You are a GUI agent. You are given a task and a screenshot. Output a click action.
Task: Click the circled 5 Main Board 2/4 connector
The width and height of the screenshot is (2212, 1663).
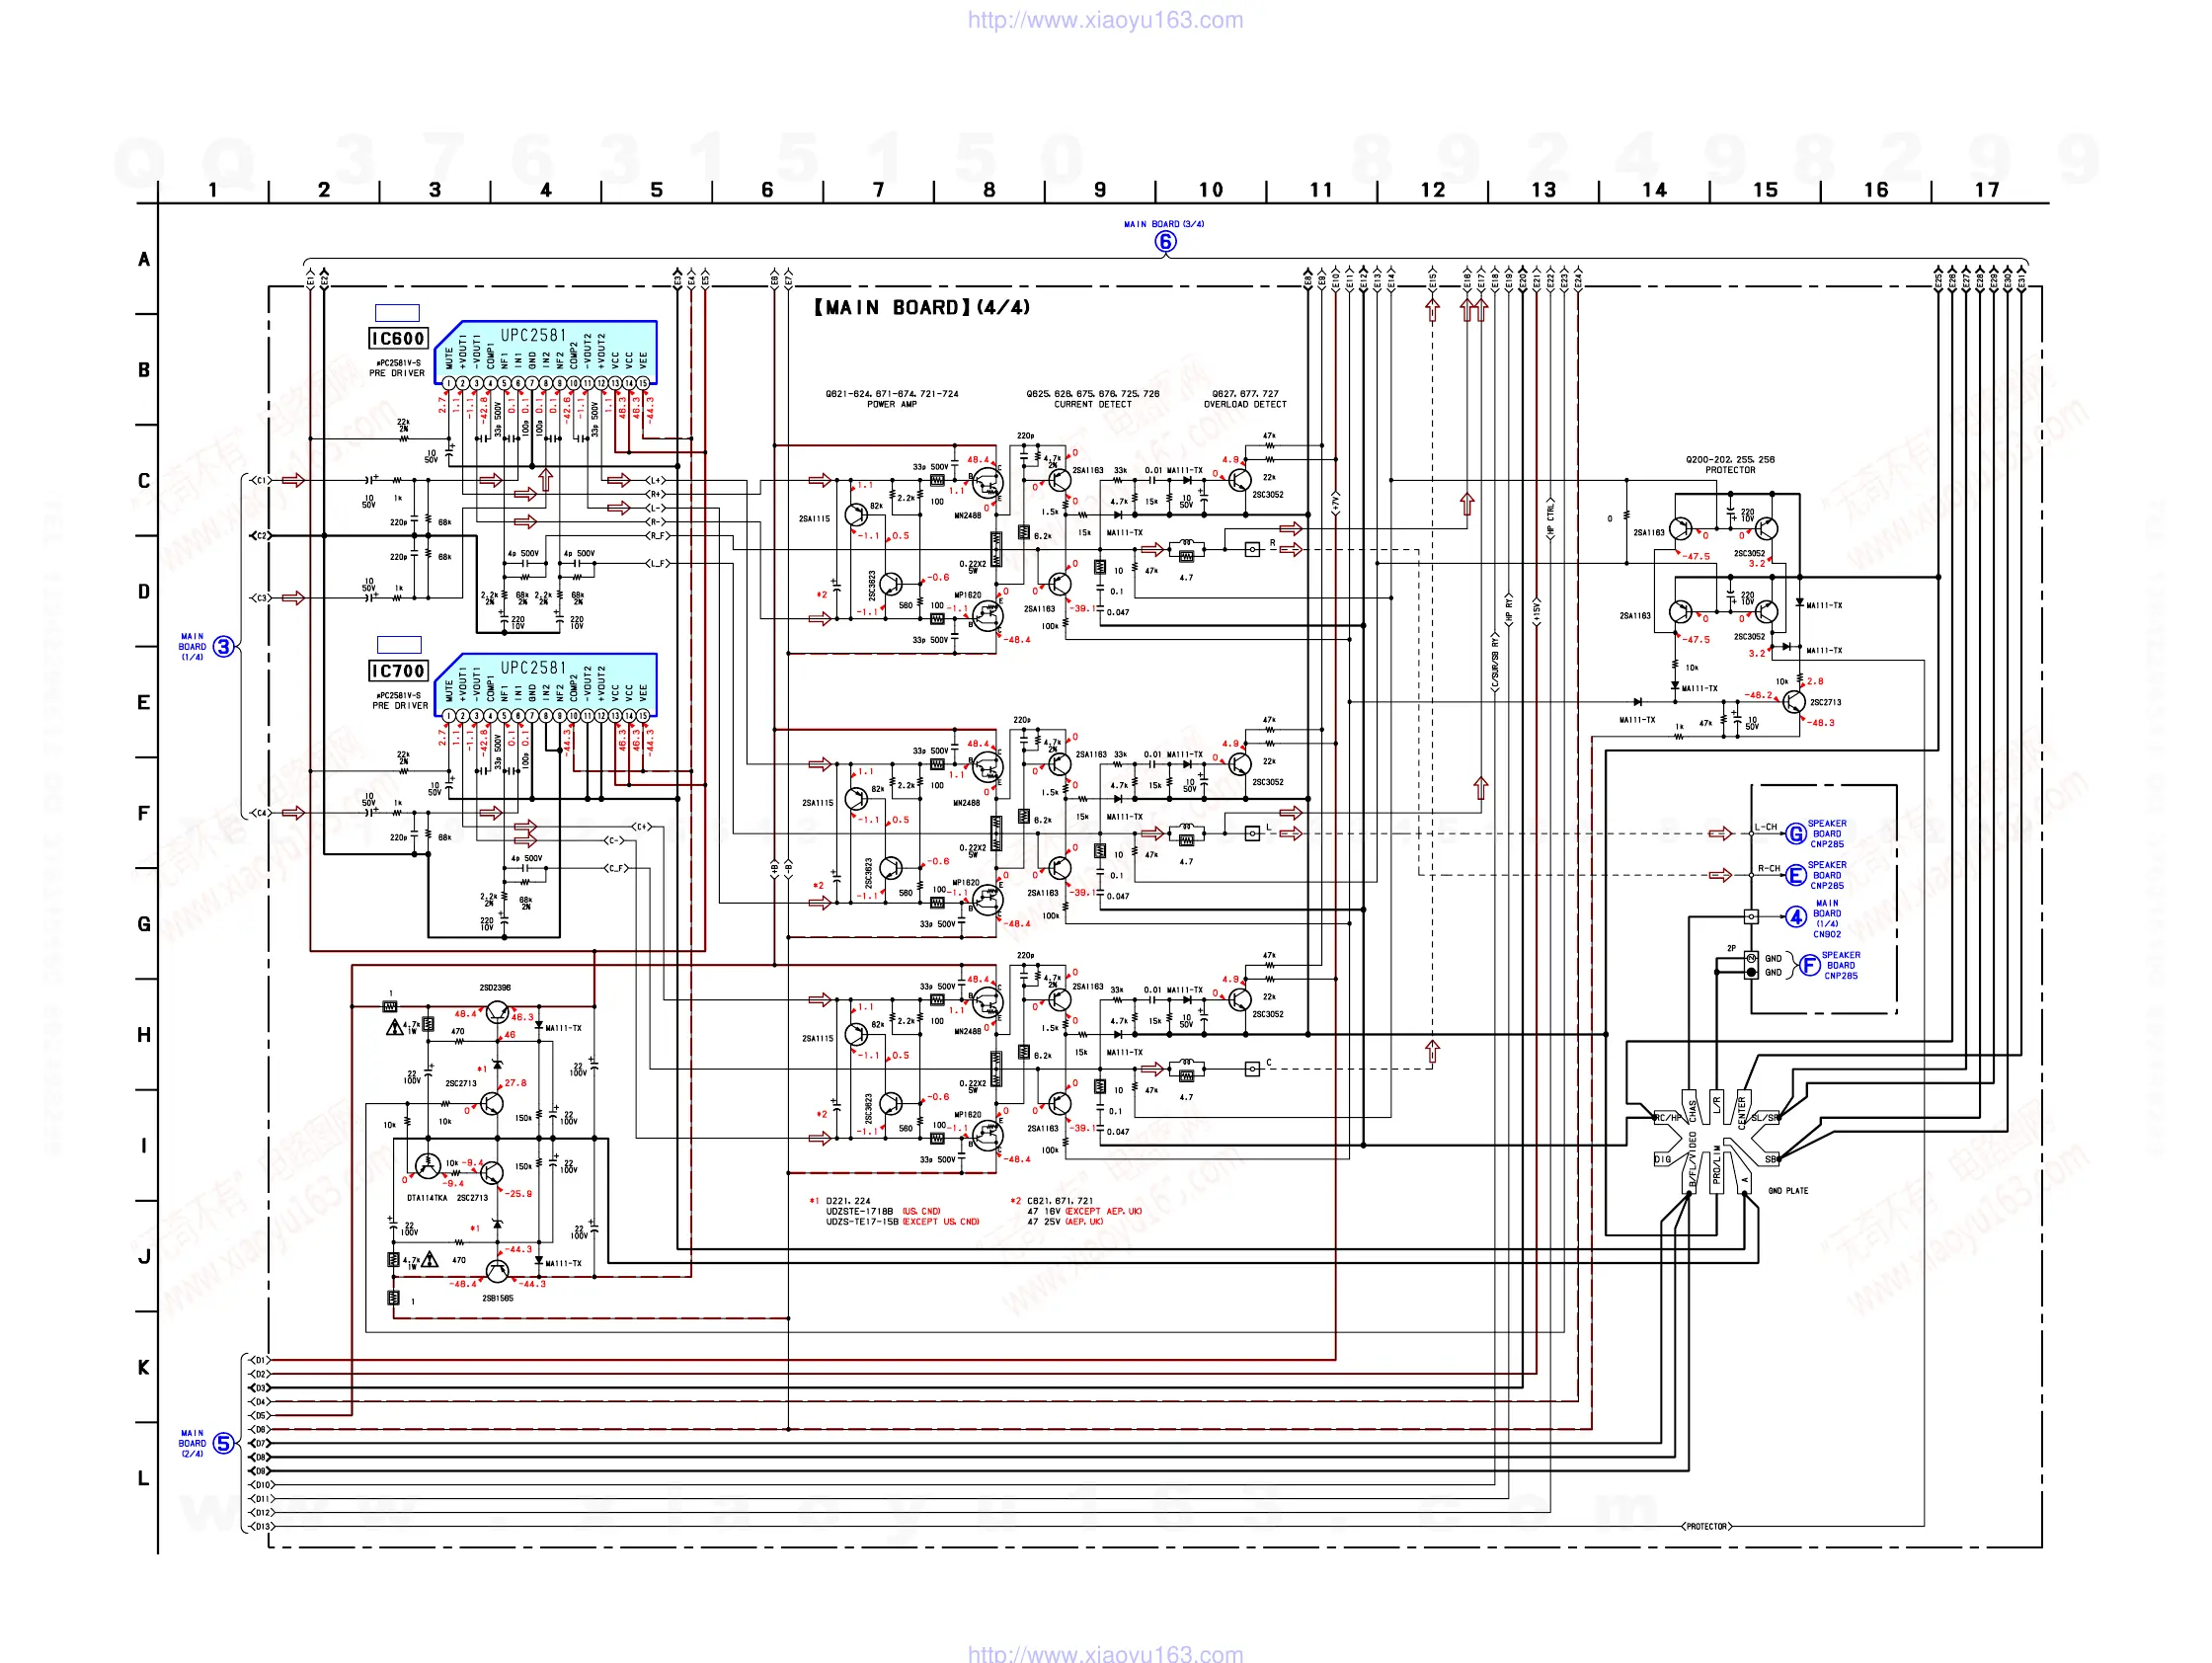[x=223, y=1444]
